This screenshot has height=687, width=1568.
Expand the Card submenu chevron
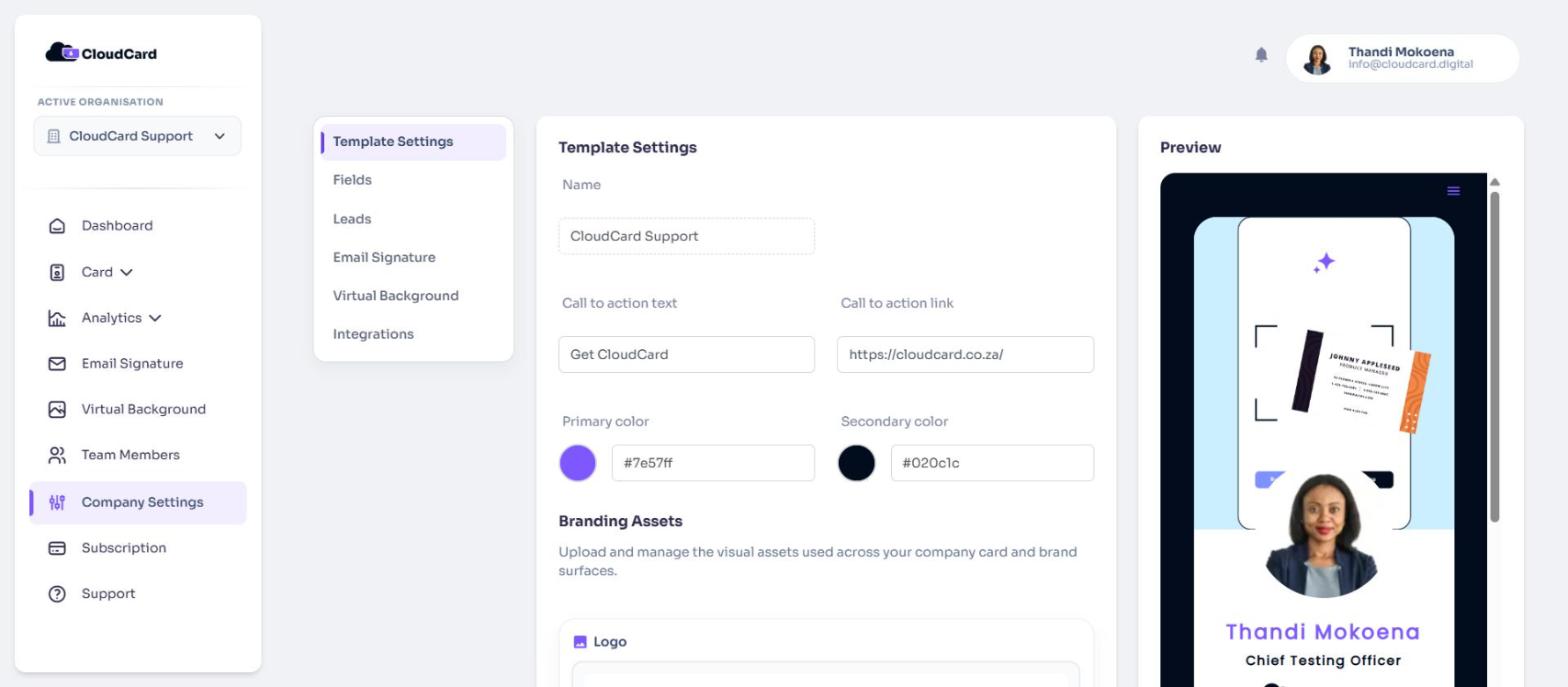(126, 272)
